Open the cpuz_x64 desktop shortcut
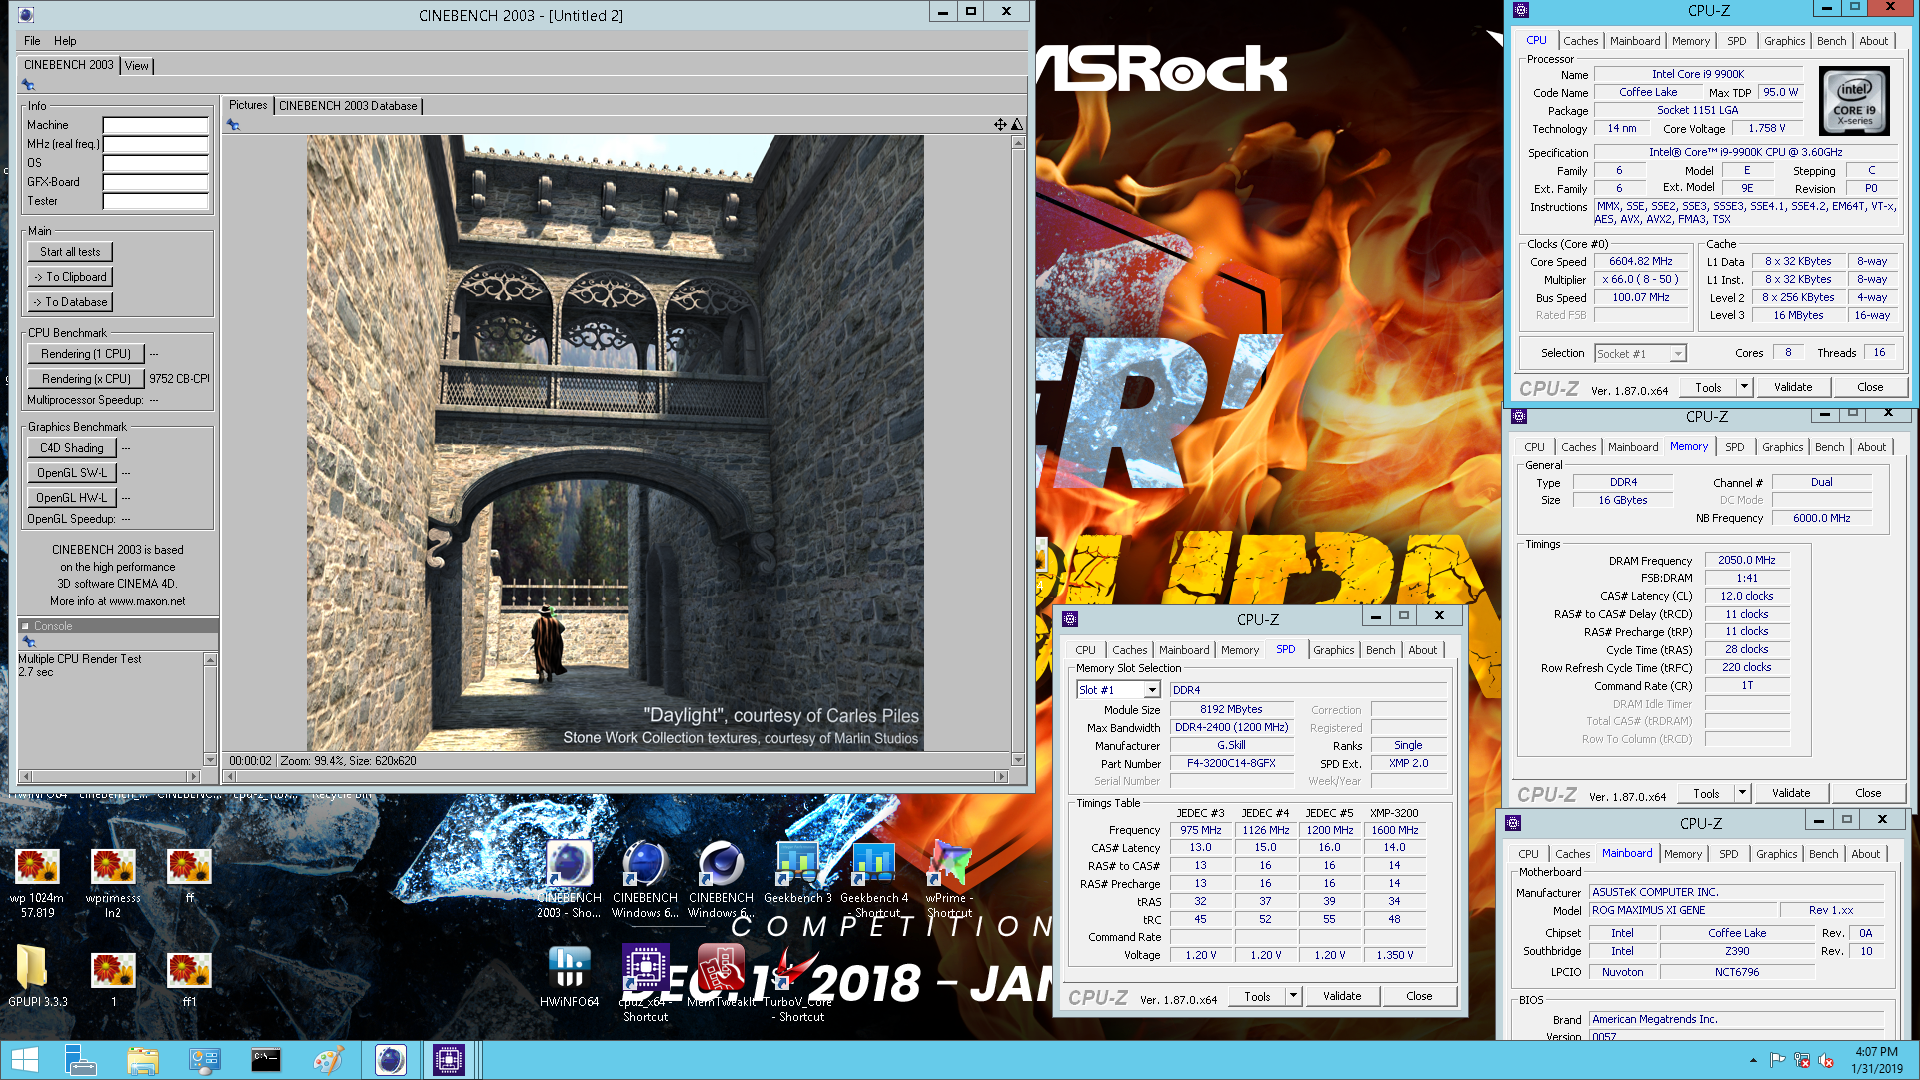The width and height of the screenshot is (1920, 1080). coord(646,984)
